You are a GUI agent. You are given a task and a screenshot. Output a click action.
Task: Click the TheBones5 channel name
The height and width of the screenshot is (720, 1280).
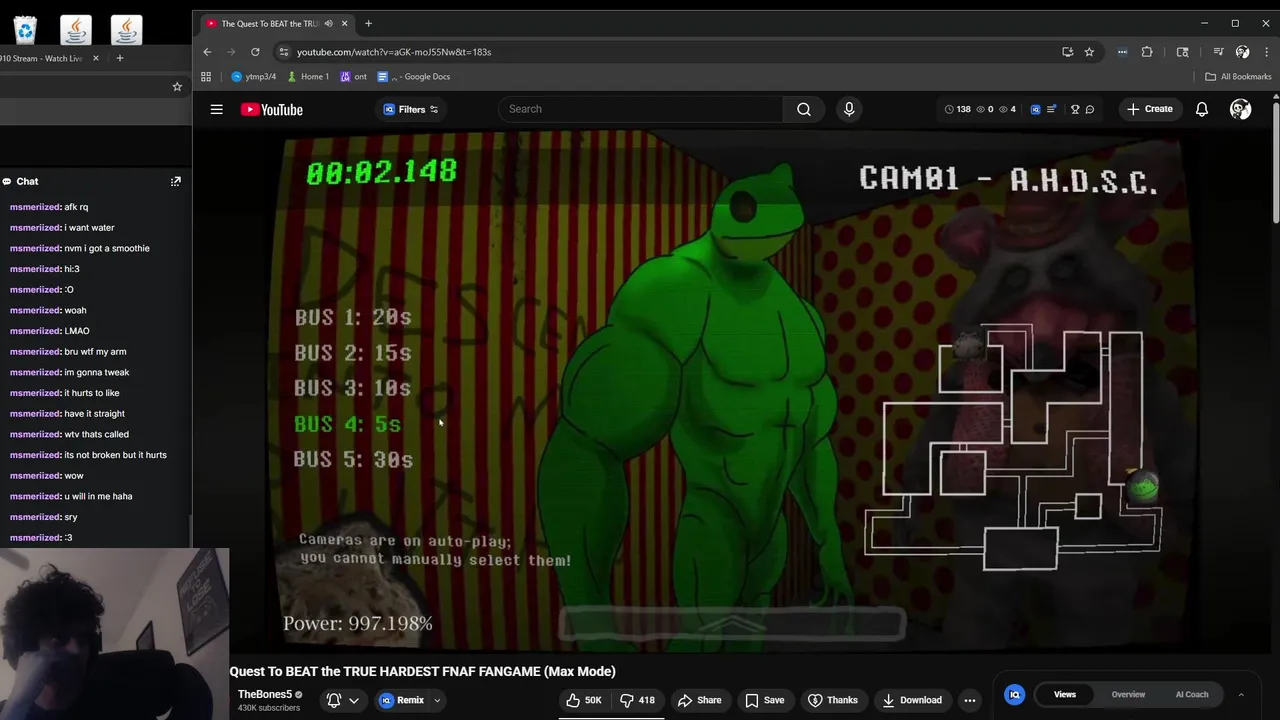(265, 694)
